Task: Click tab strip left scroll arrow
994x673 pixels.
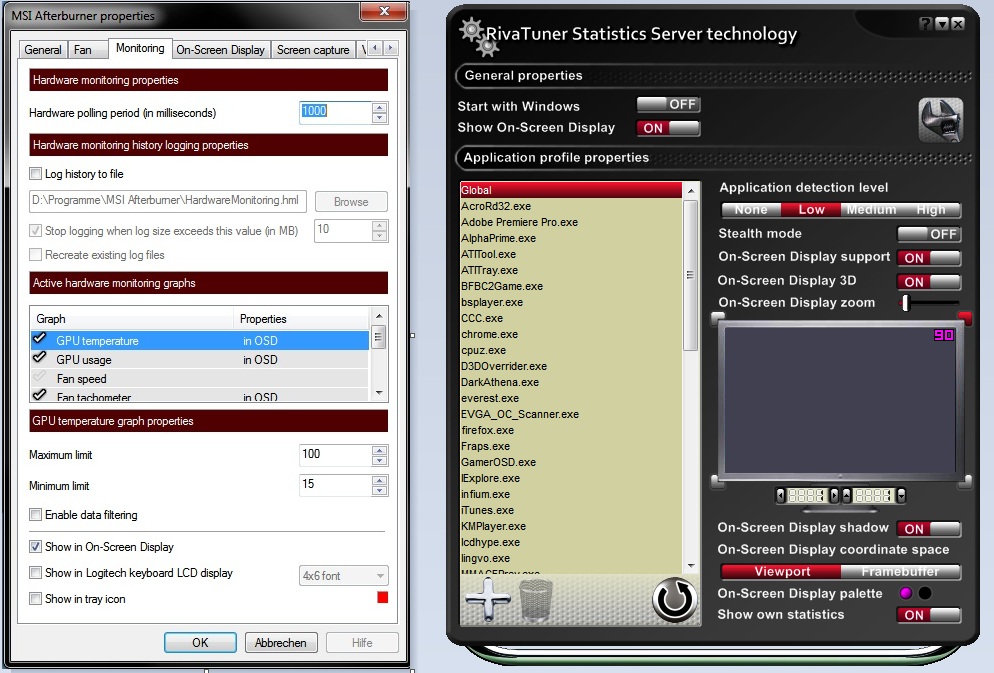Action: tap(375, 48)
